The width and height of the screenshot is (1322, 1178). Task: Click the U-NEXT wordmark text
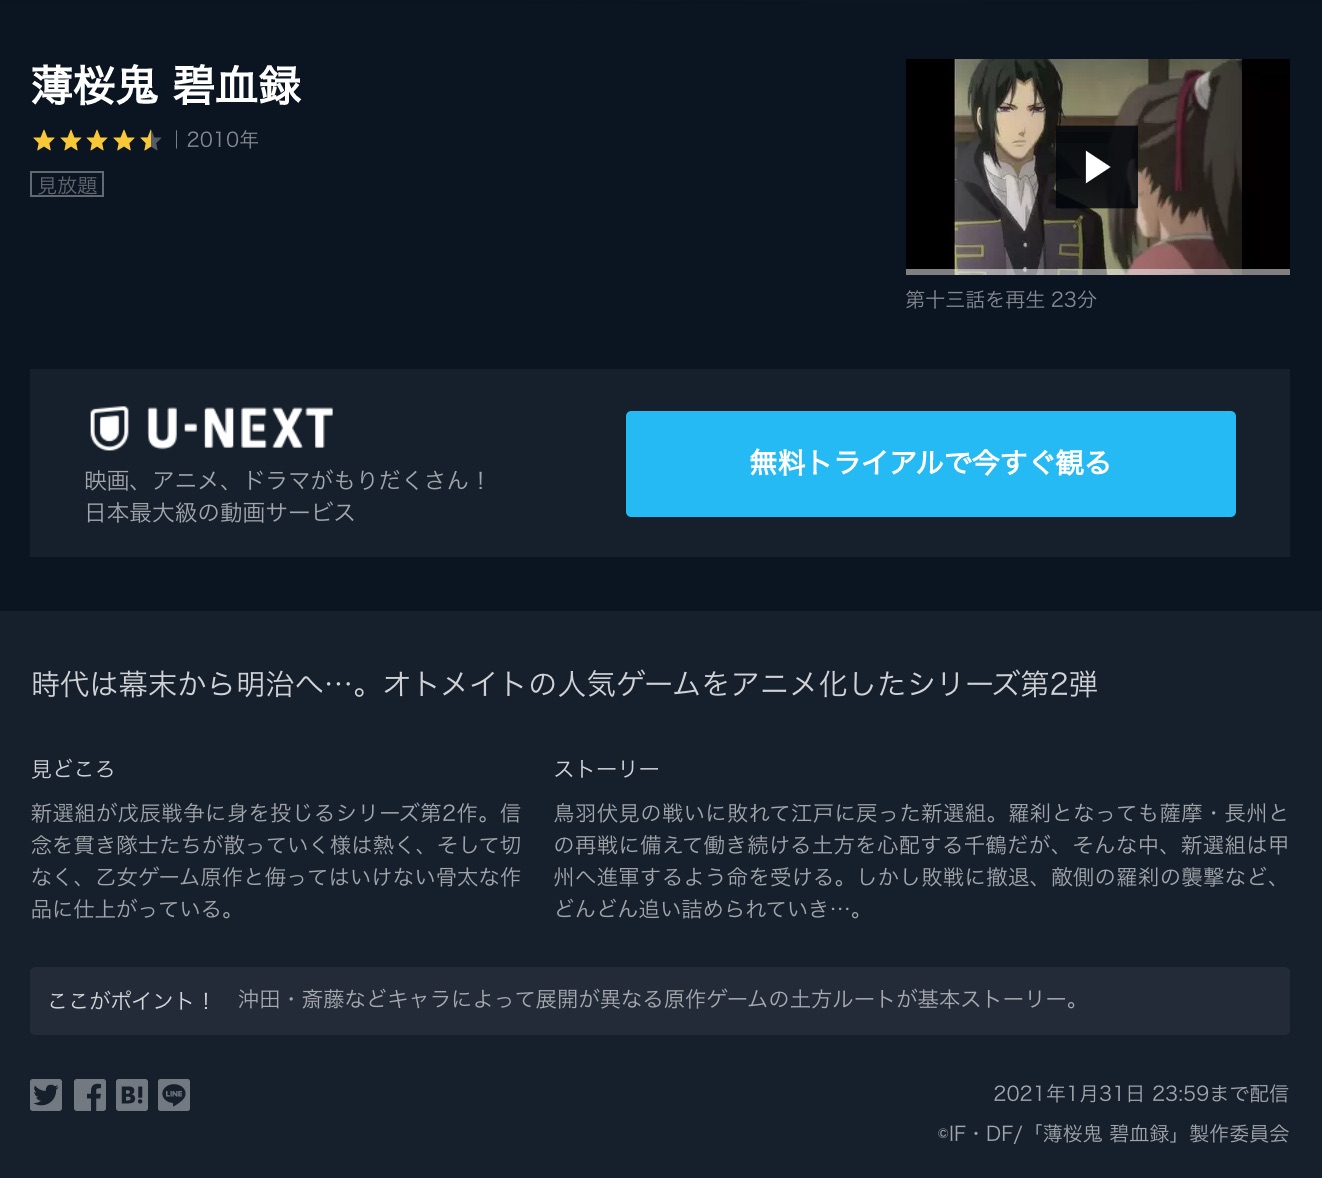[240, 429]
